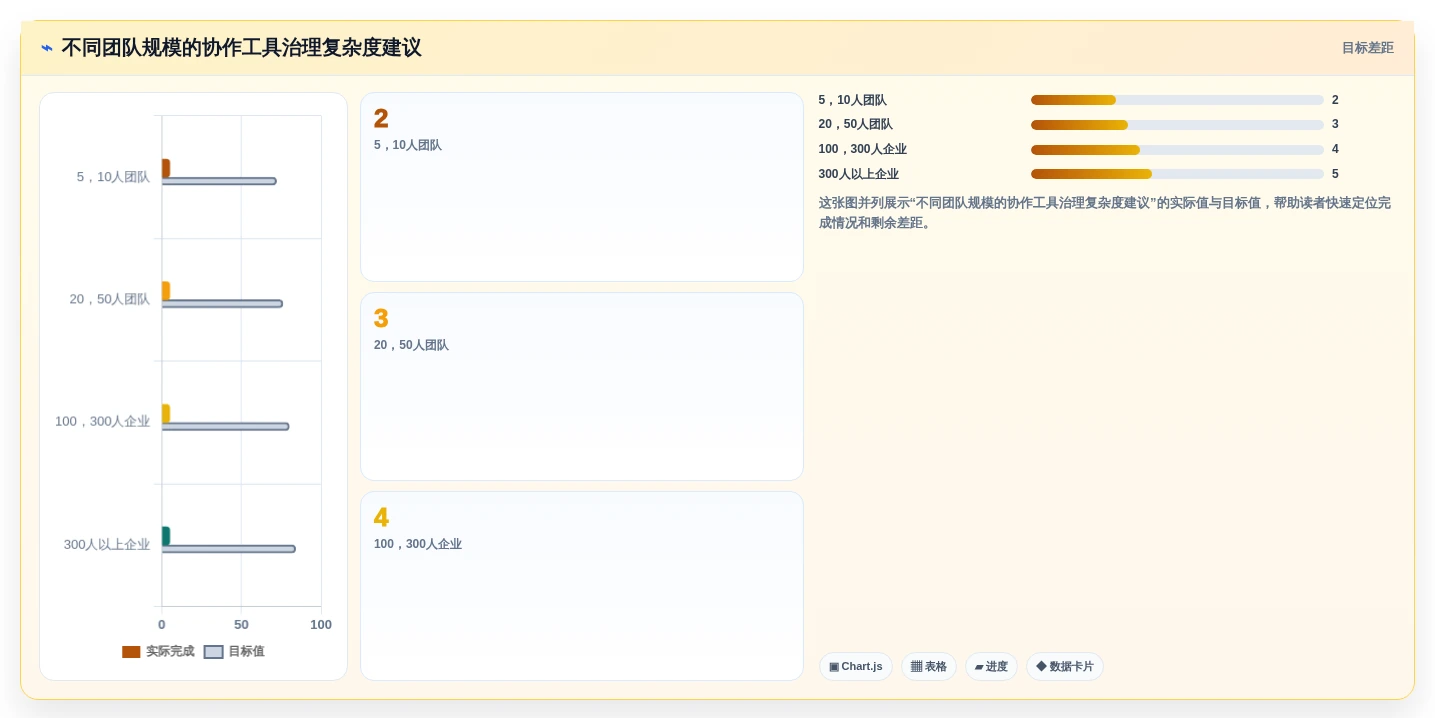1435x718 pixels.
Task: Click the progress bar for 5，10人团队
Action: coord(1177,100)
